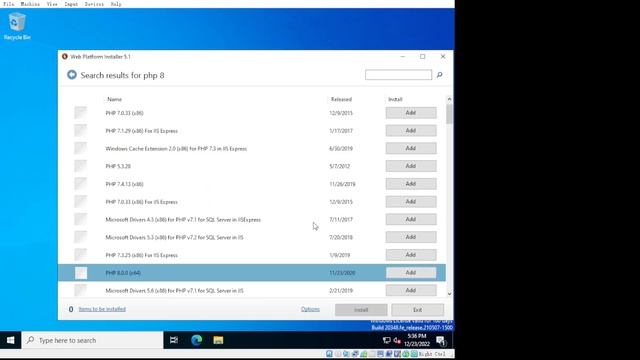This screenshot has width=640, height=360.
Task: Click the 11/23/2020 release date
Action: pos(342,273)
